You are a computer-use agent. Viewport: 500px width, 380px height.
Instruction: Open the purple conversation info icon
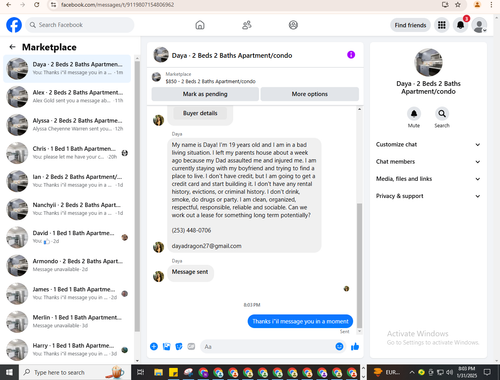351,55
